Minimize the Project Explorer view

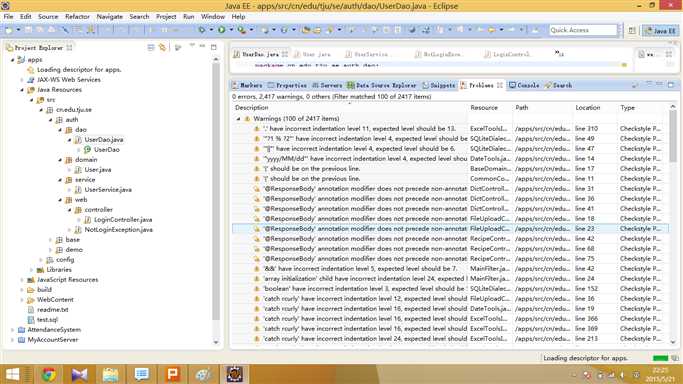tap(203, 47)
